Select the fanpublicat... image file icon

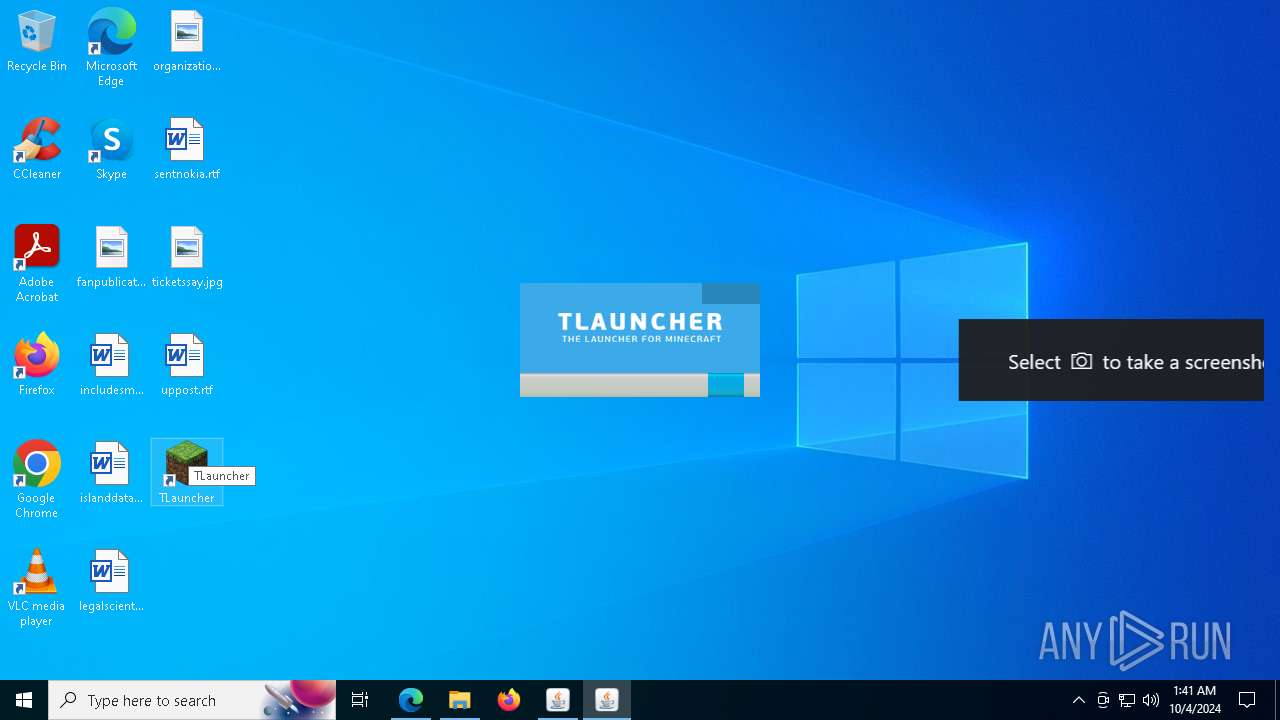(111, 258)
